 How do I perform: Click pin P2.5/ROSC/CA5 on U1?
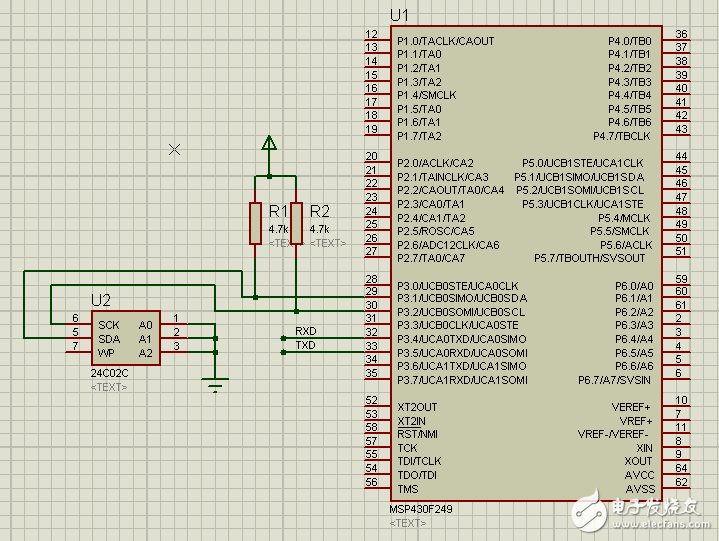(436, 231)
